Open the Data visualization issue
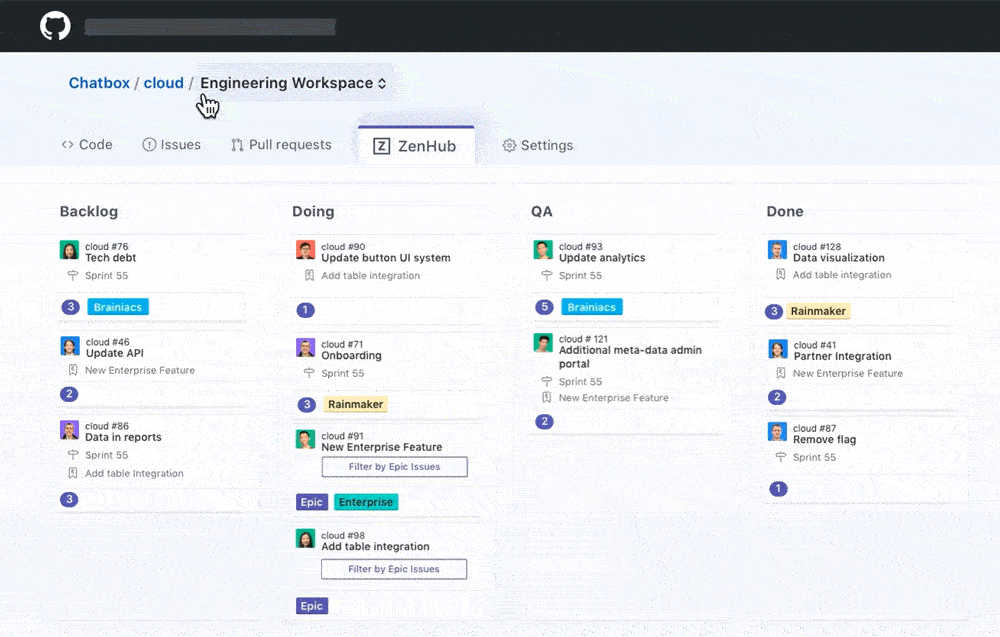 839,258
